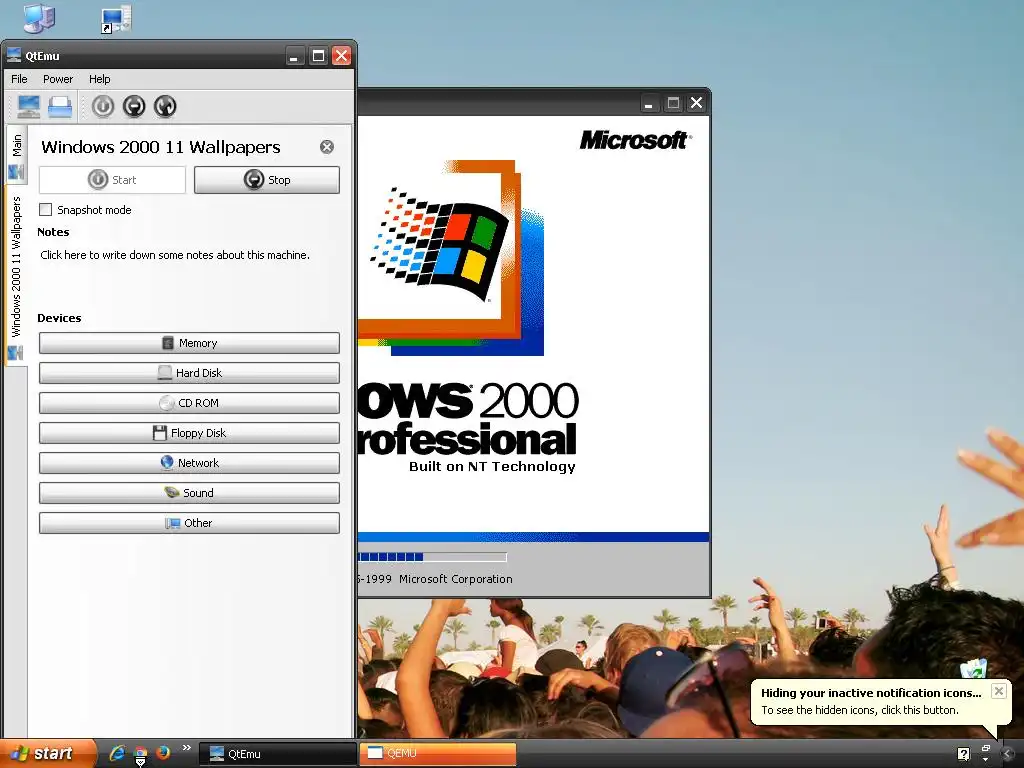Minimize the QEMU window
This screenshot has width=1024, height=768.
point(648,103)
